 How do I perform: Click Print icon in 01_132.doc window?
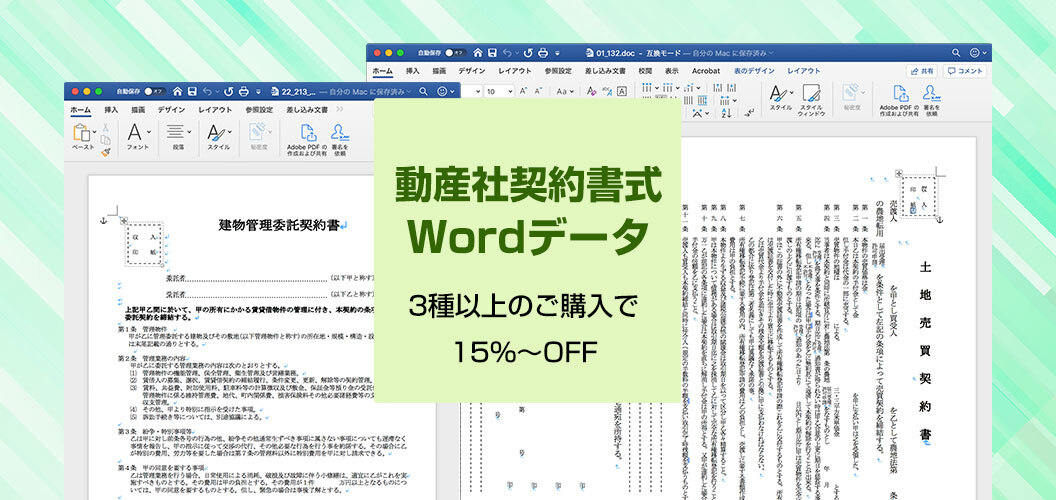[543, 53]
